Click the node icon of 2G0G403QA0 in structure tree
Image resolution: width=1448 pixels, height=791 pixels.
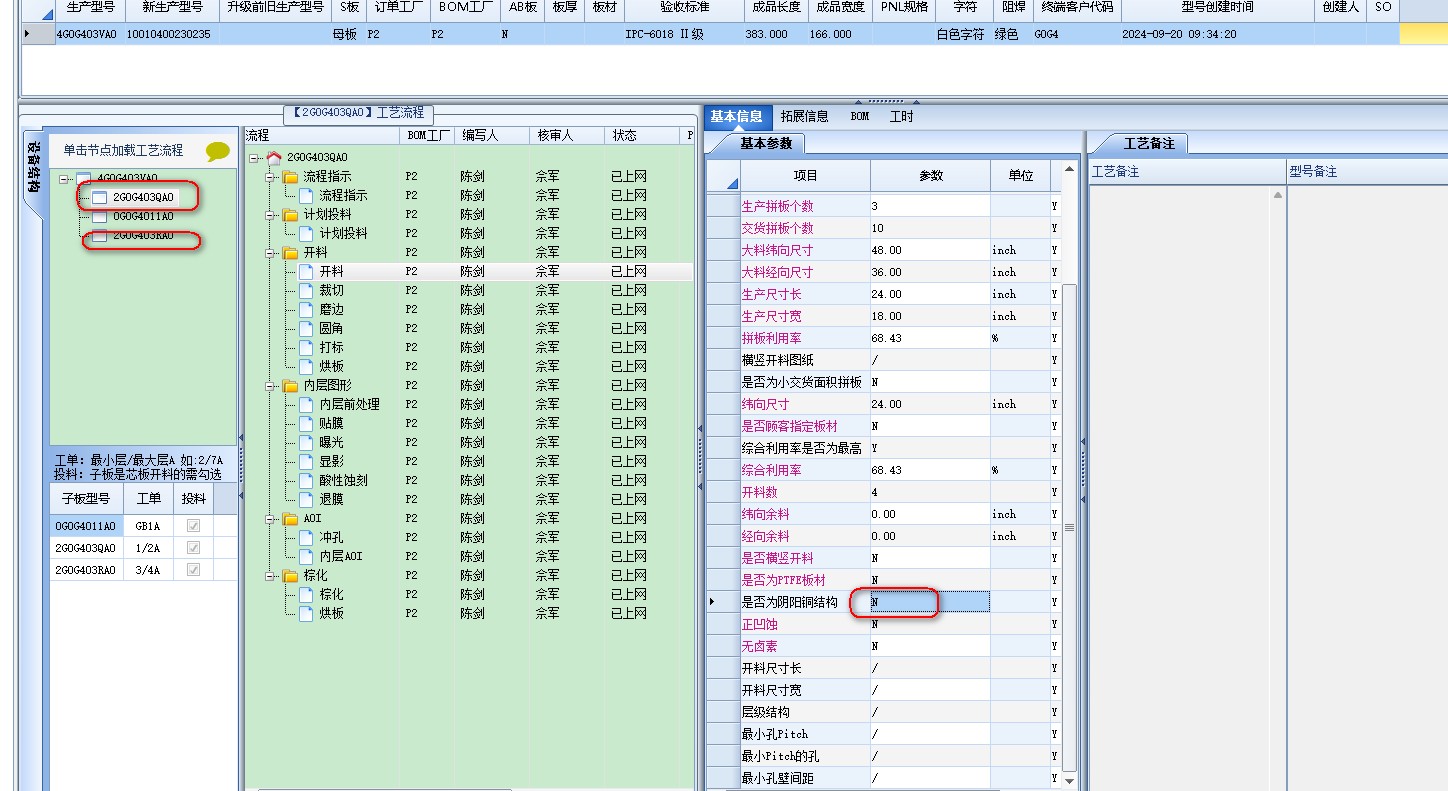click(x=99, y=198)
